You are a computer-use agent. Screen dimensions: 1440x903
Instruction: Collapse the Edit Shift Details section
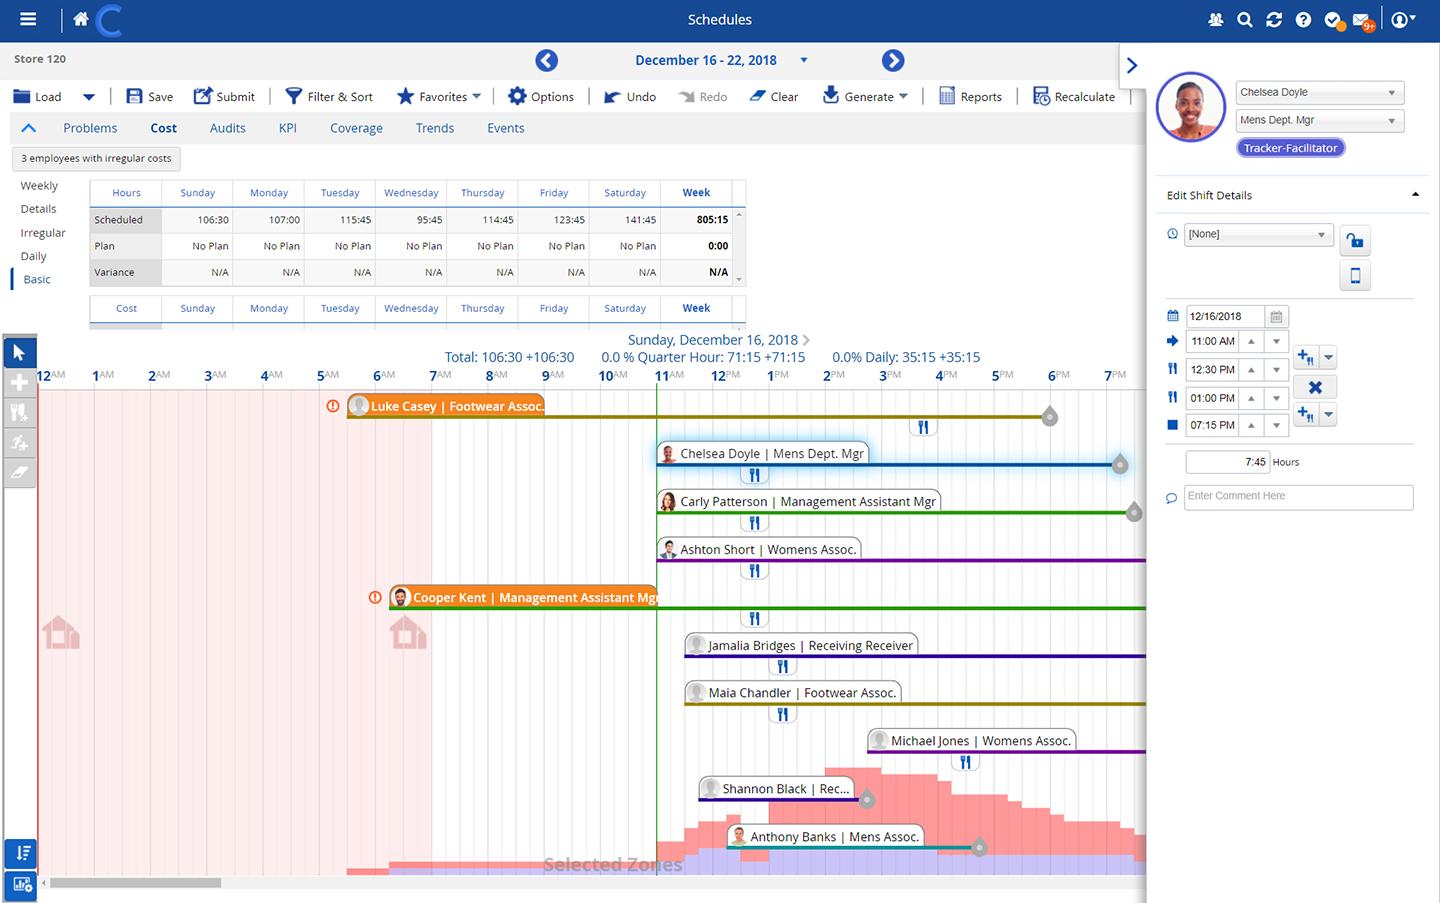(x=1414, y=195)
